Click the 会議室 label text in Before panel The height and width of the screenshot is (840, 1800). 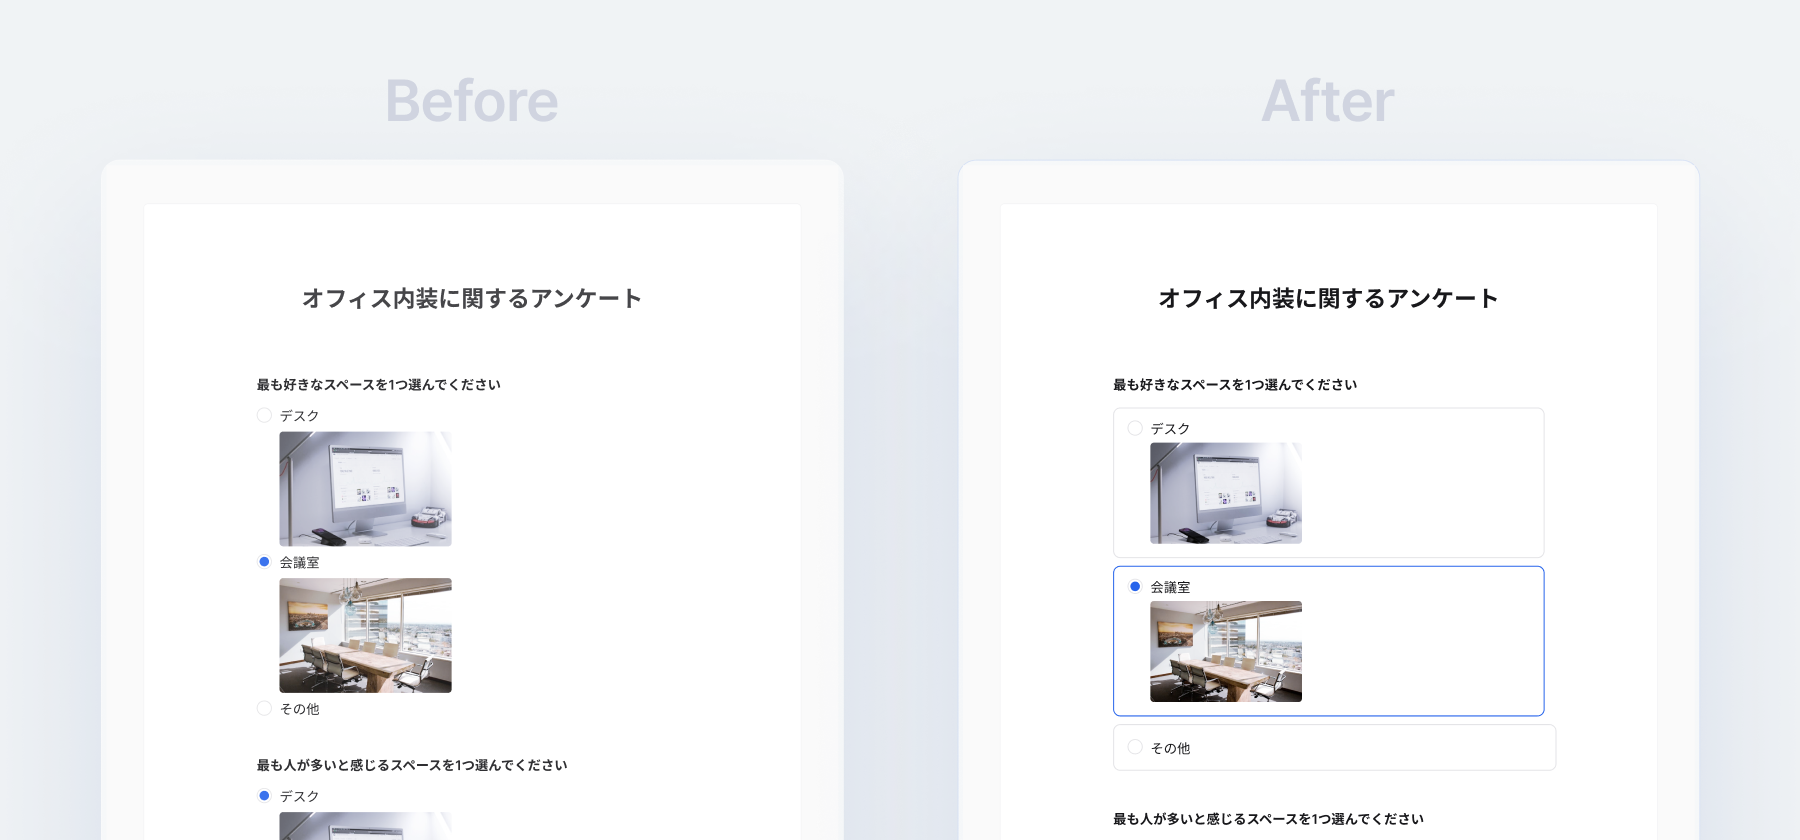(300, 563)
